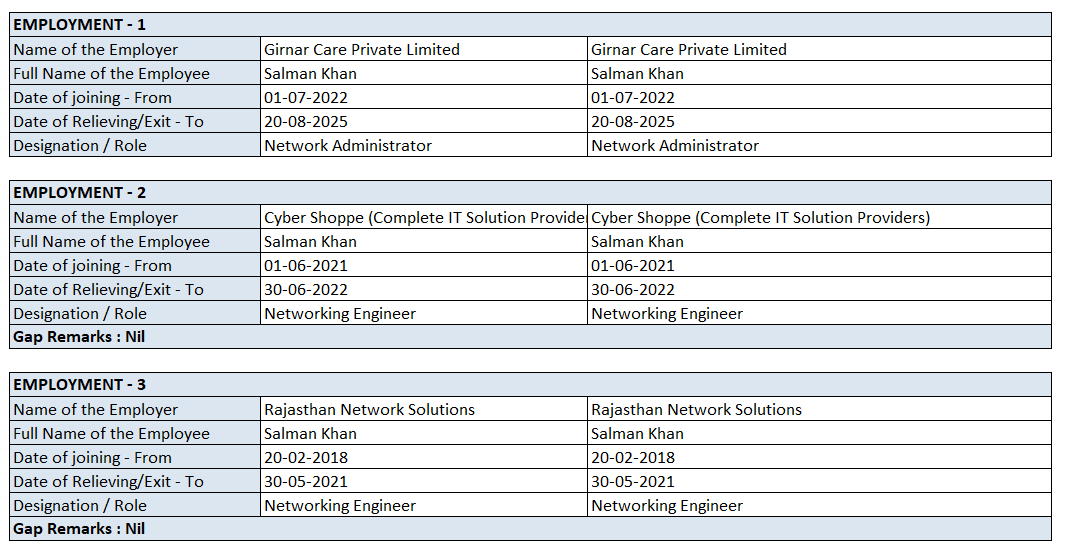This screenshot has height=551, width=1068.
Task: Click Gap Remarks row under Employment 2
Action: [x=79, y=337]
